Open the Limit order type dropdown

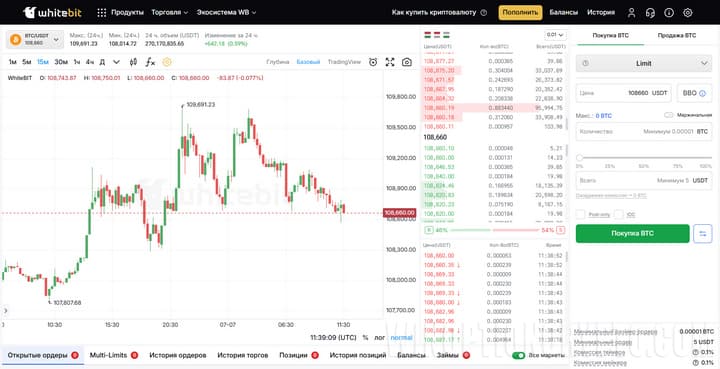pyautogui.click(x=644, y=63)
